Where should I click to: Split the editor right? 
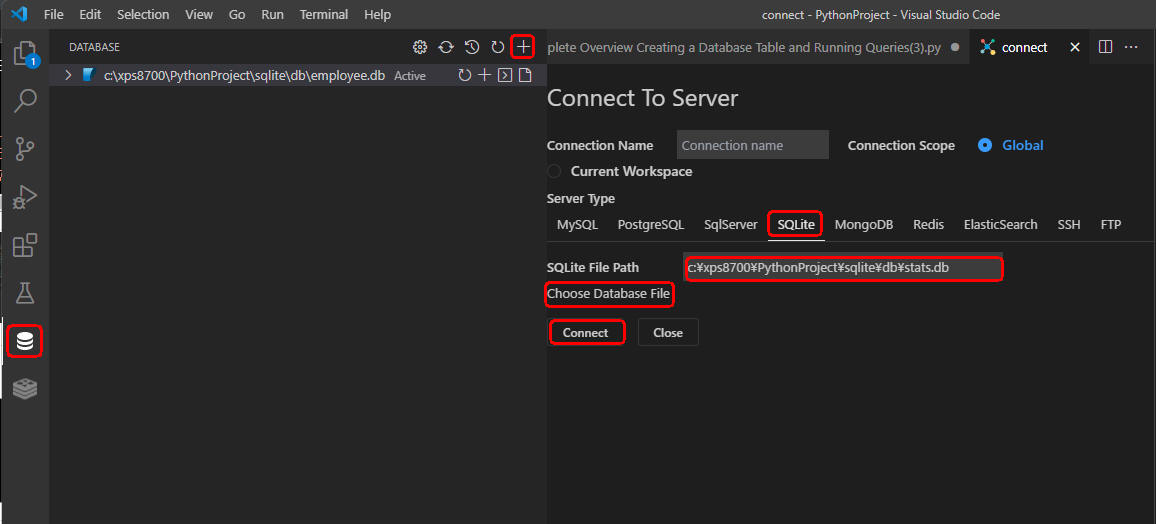point(1105,47)
